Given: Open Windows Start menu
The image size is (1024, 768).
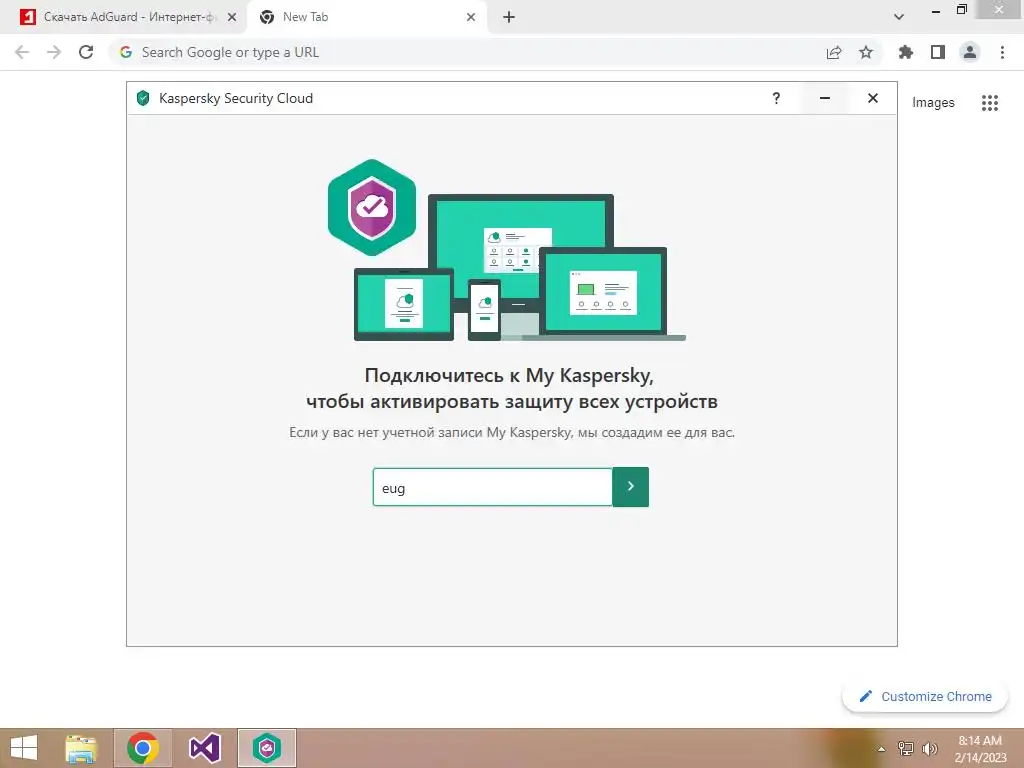Looking at the screenshot, I should pos(24,748).
